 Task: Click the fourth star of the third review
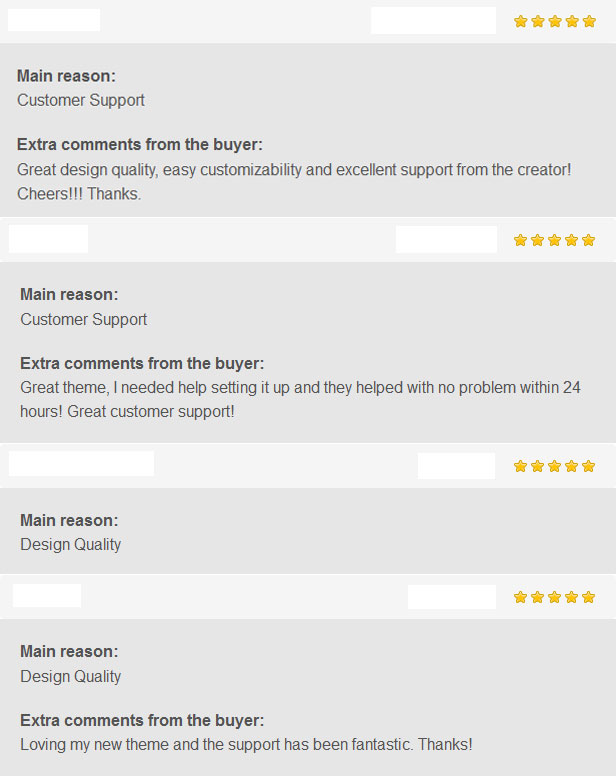point(571,466)
